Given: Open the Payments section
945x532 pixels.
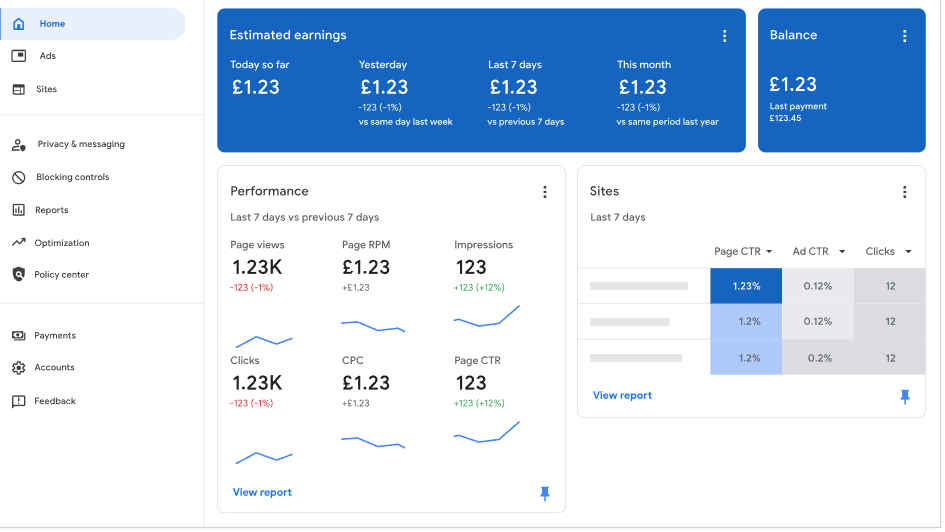Looking at the screenshot, I should [x=55, y=336].
